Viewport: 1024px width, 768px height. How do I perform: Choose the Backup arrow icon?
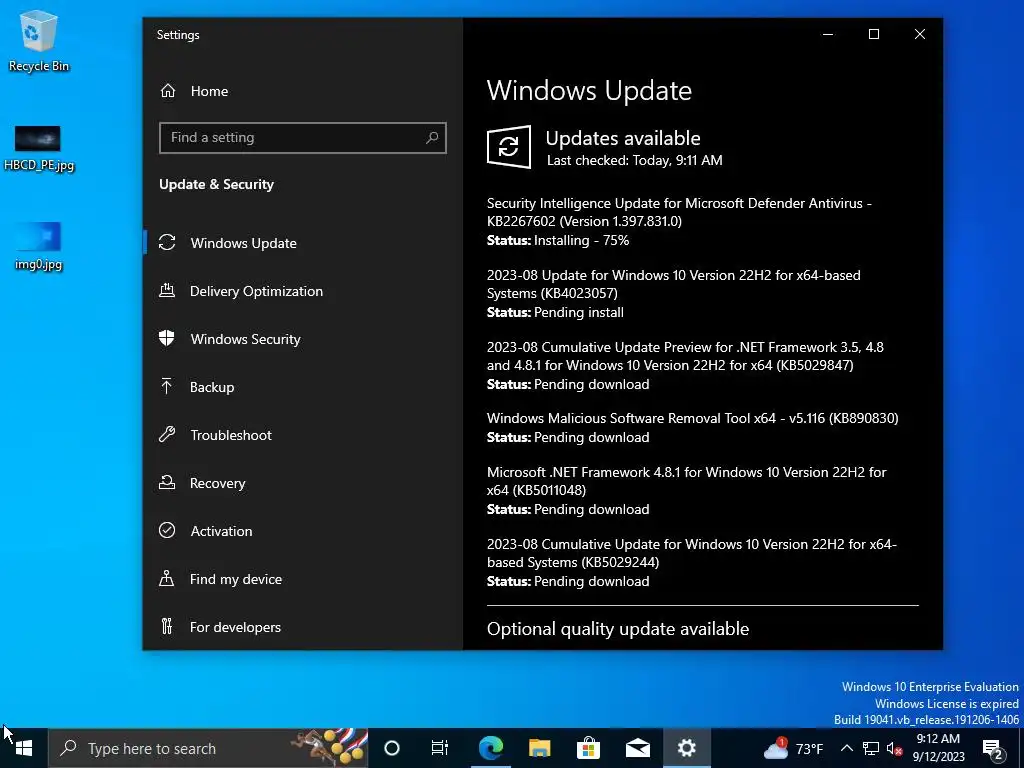coord(167,387)
